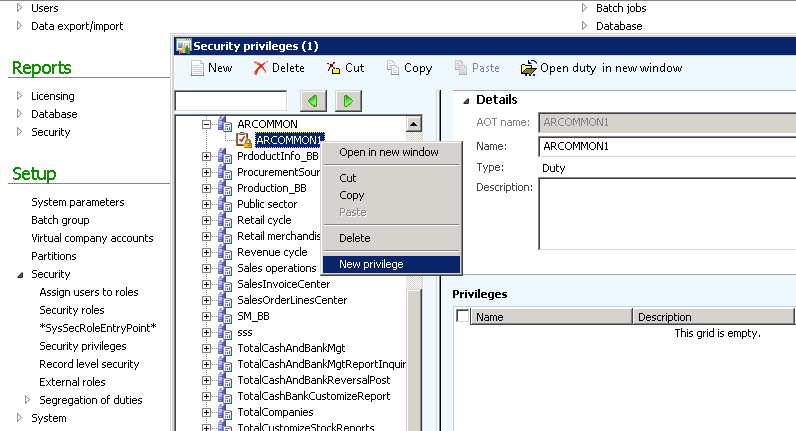Open Security roles link
The height and width of the screenshot is (431, 796).
pyautogui.click(x=72, y=310)
